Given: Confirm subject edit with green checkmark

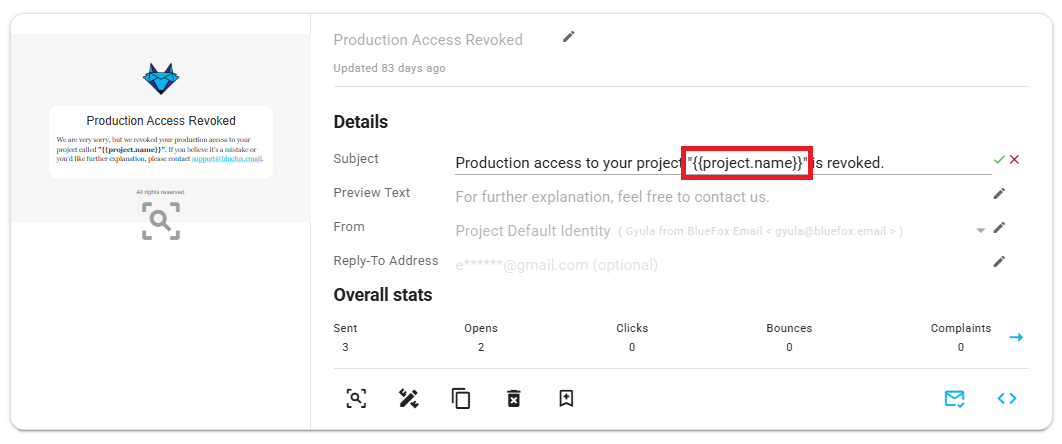Looking at the screenshot, I should pyautogui.click(x=999, y=160).
